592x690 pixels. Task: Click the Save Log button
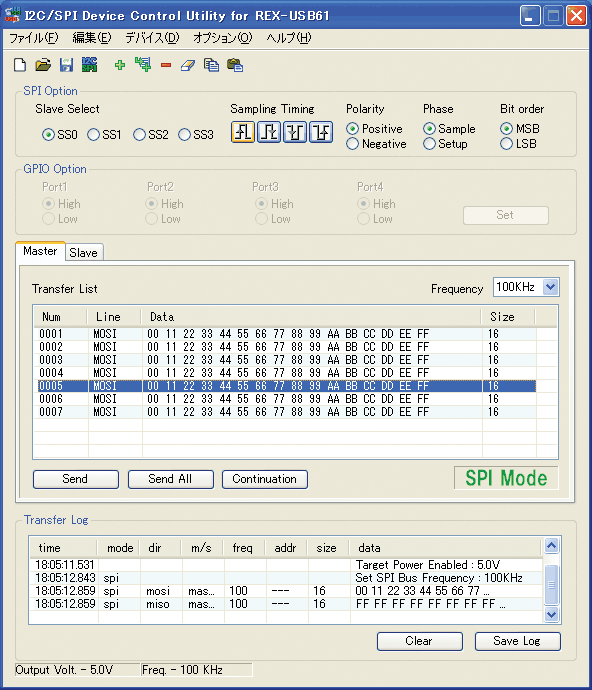point(518,641)
